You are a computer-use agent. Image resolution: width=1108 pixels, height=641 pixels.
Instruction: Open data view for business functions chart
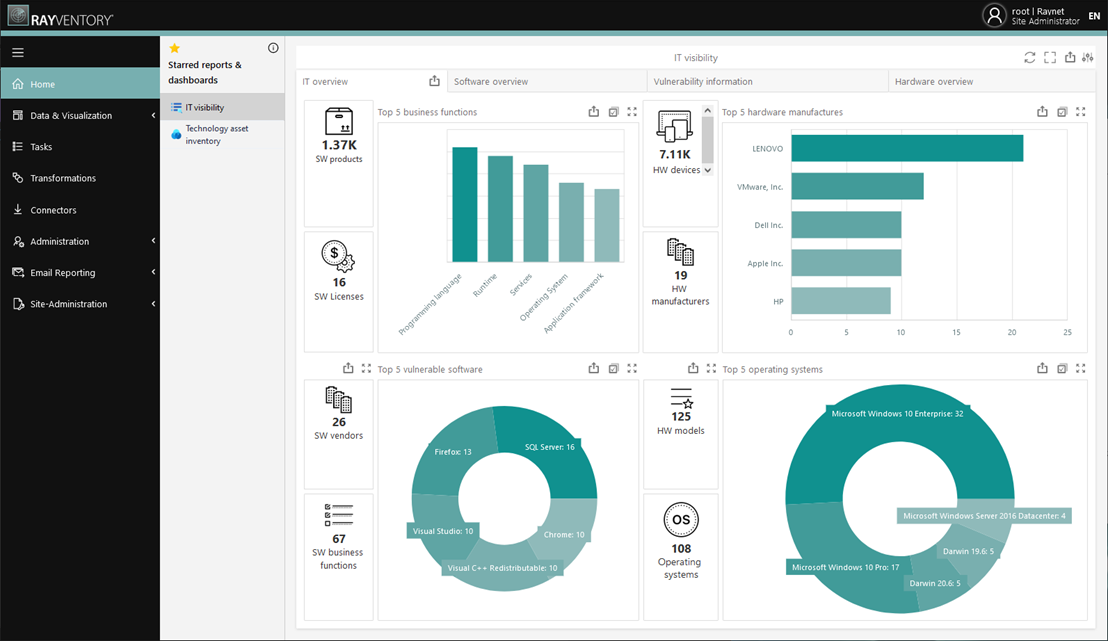613,112
